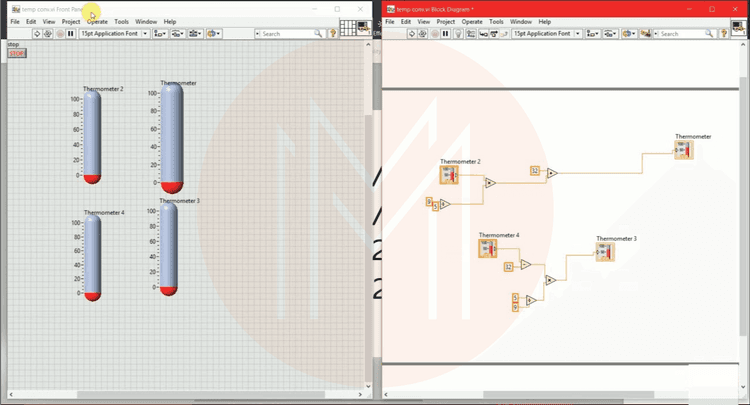Open Tools menu in Front Panel window

click(x=121, y=22)
